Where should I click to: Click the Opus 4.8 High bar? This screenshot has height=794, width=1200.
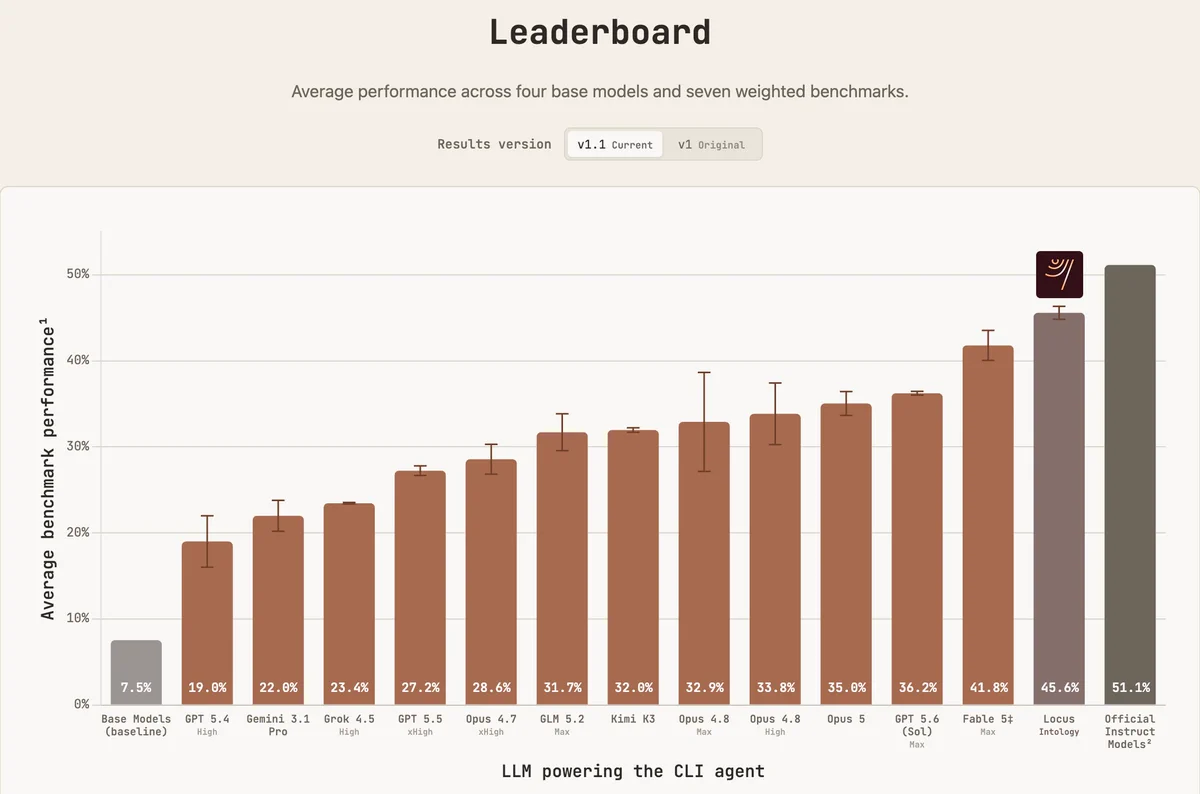point(775,559)
